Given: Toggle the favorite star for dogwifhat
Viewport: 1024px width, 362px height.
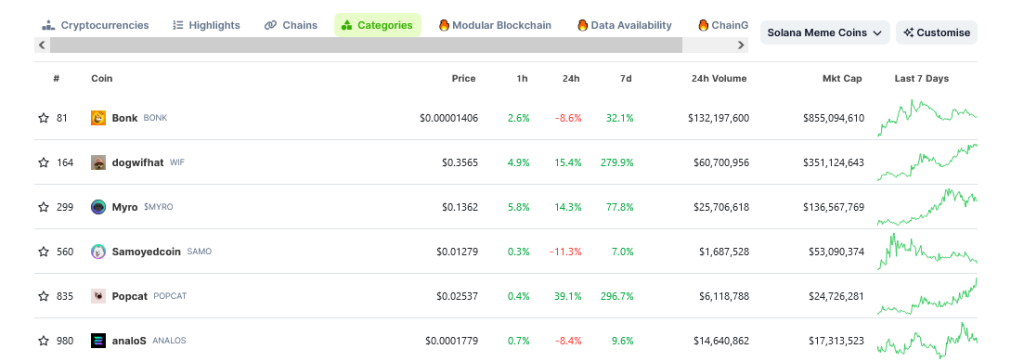Looking at the screenshot, I should (x=44, y=163).
